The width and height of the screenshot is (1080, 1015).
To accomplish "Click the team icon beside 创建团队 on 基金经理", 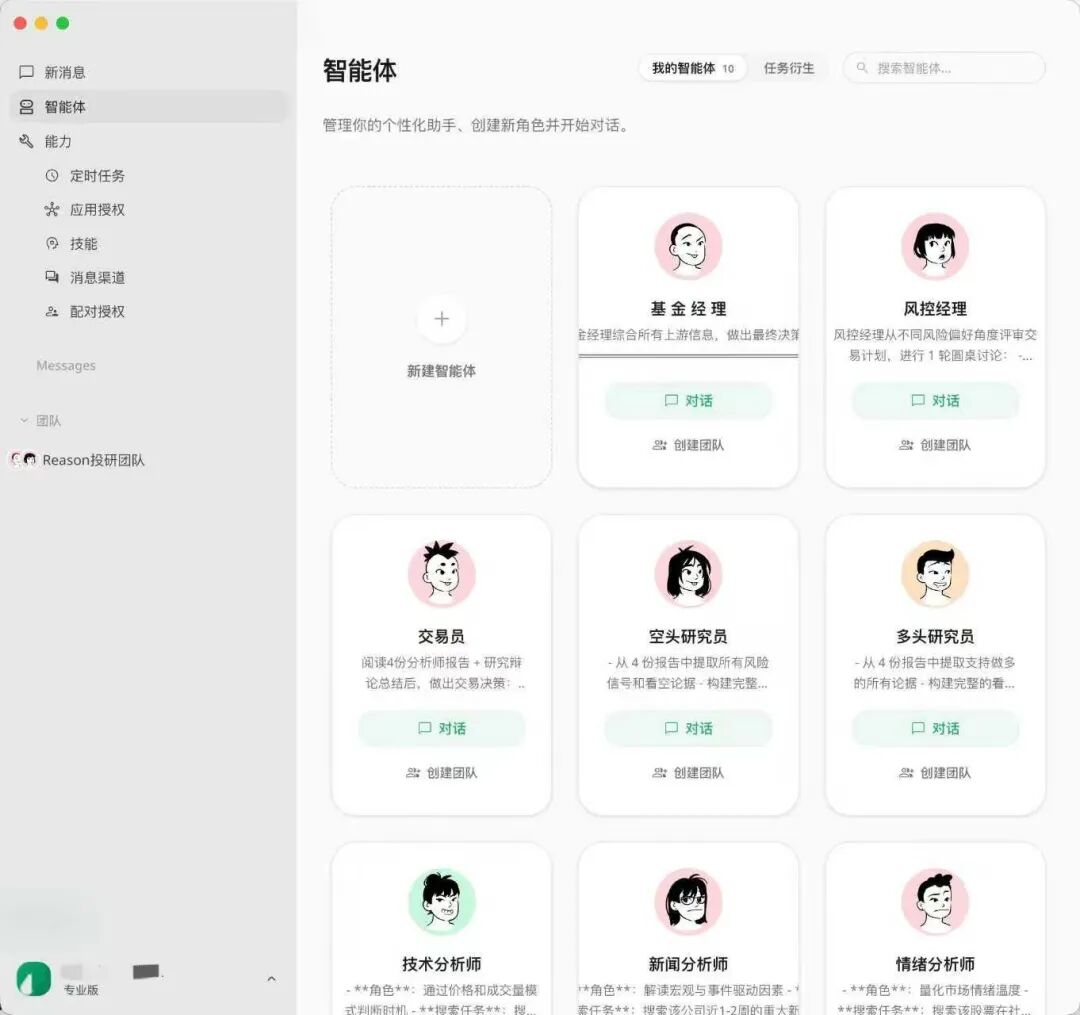I will [x=658, y=445].
